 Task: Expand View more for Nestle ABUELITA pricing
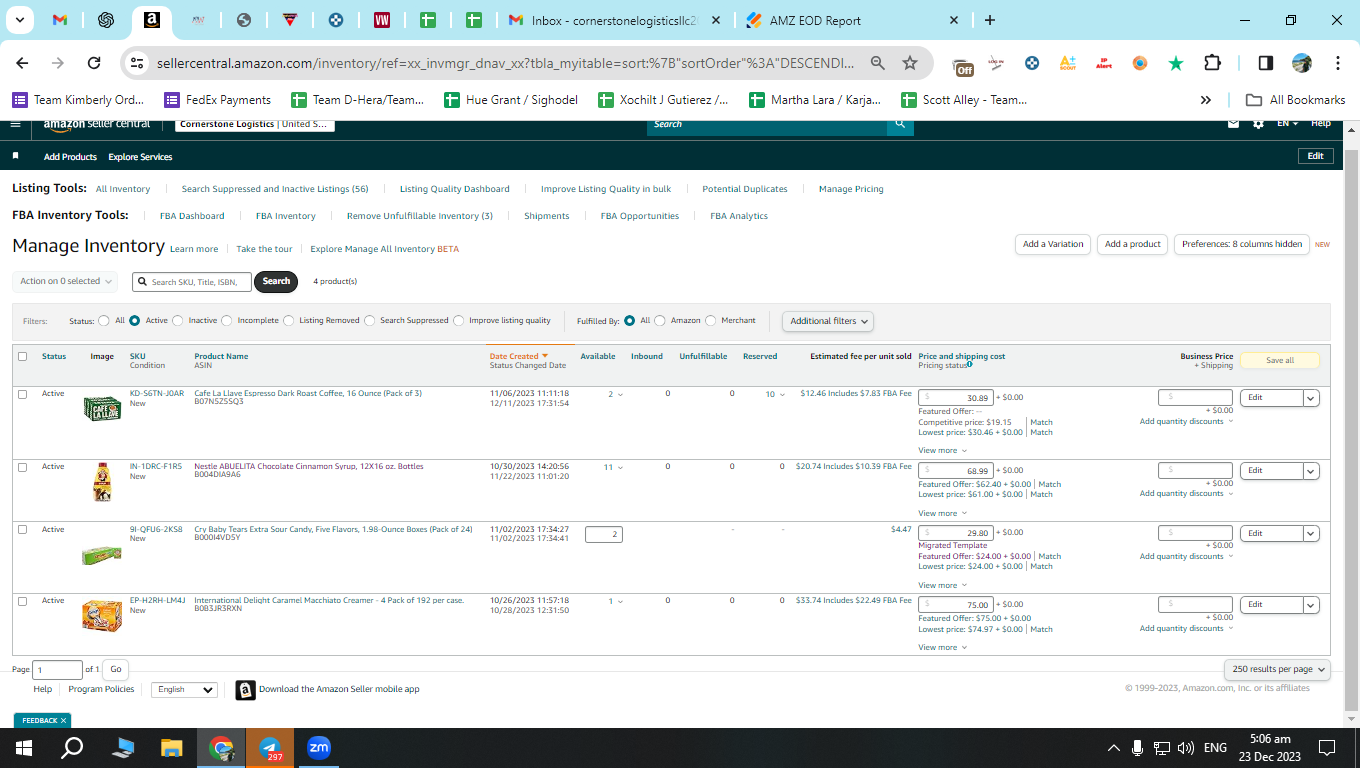[x=943, y=513]
